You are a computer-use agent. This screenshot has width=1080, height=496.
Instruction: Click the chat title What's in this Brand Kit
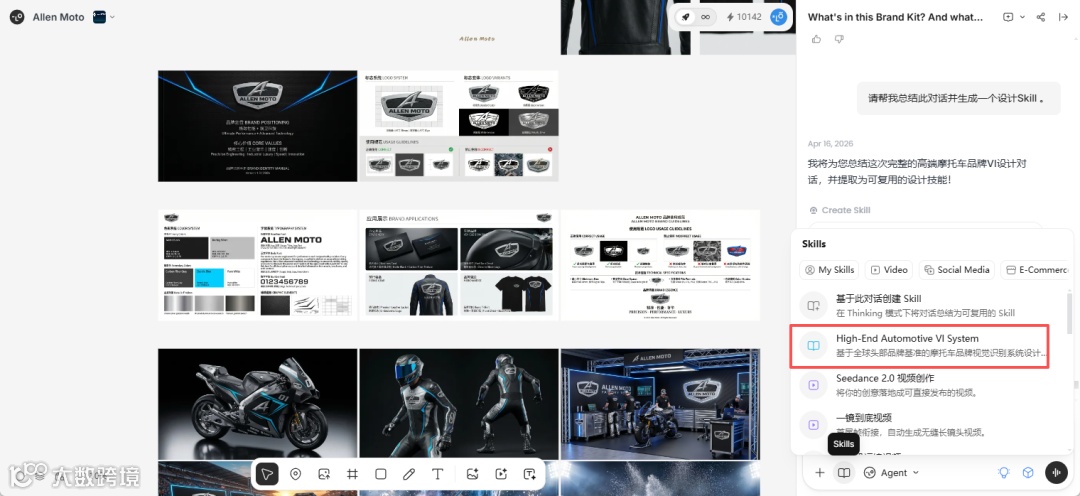click(895, 17)
